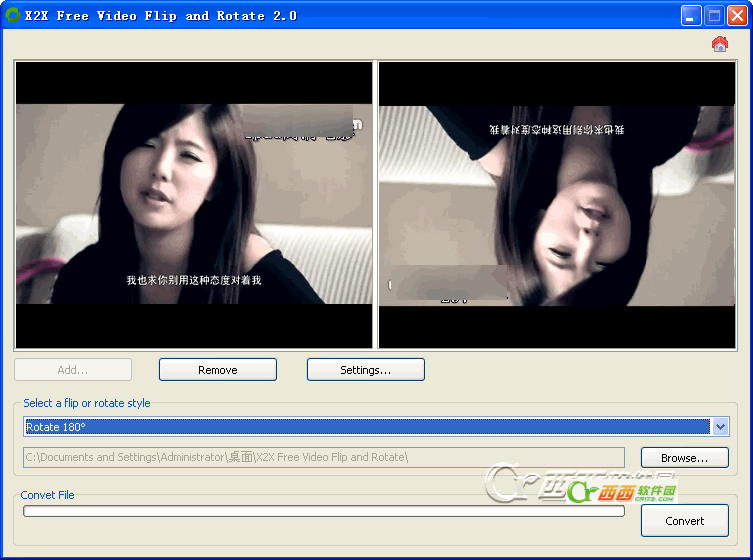Close the X2X Video Flip window
This screenshot has width=753, height=560.
tap(737, 16)
